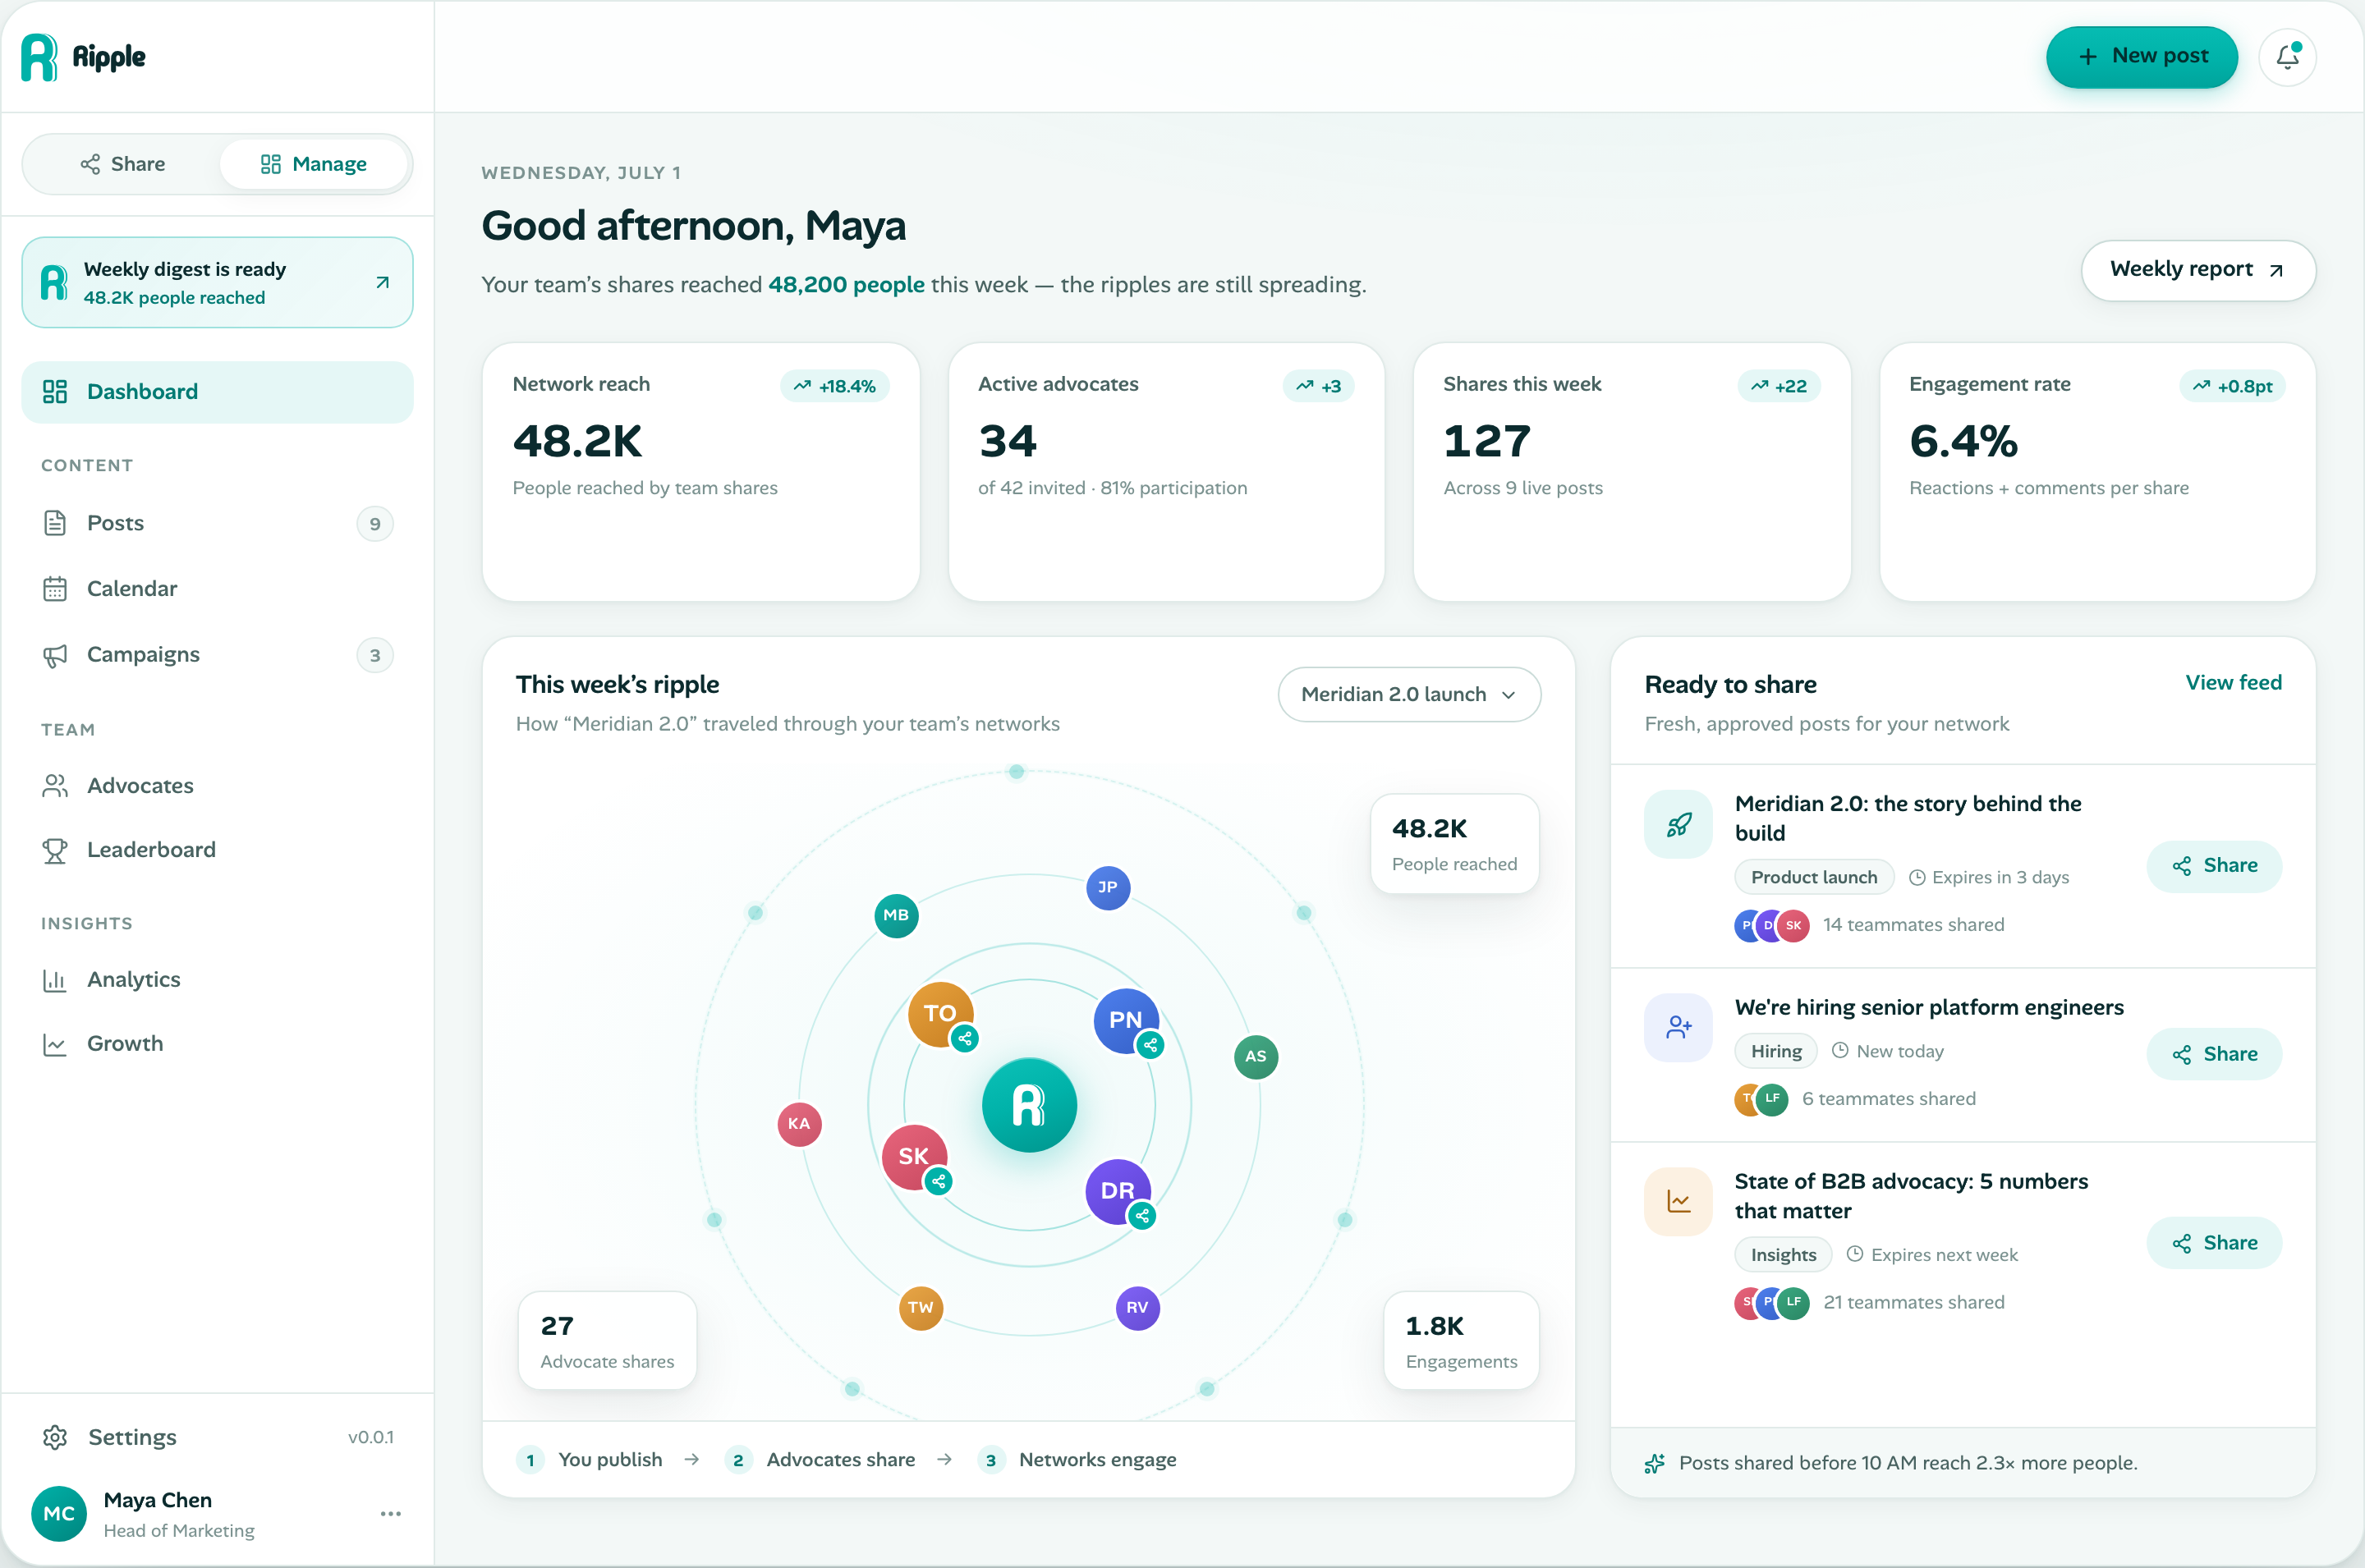This screenshot has width=2365, height=1568.
Task: Click the Insights tag
Action: [1783, 1256]
